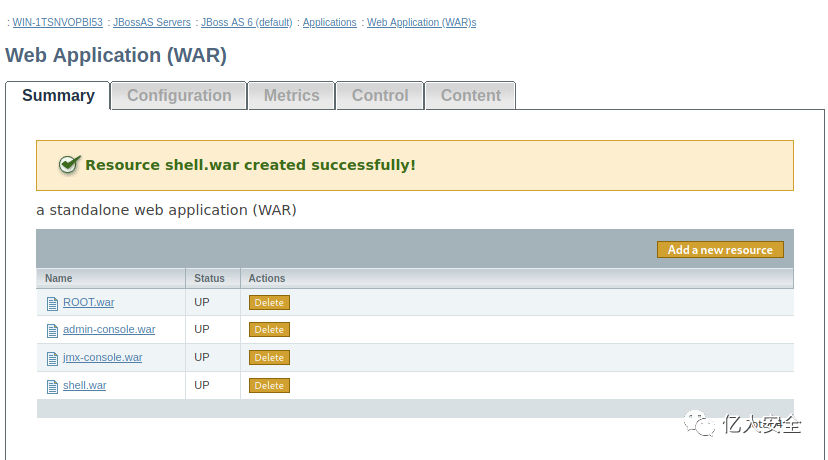Open the Metrics tab
Viewport: 828px width, 460px height.
pyautogui.click(x=291, y=96)
